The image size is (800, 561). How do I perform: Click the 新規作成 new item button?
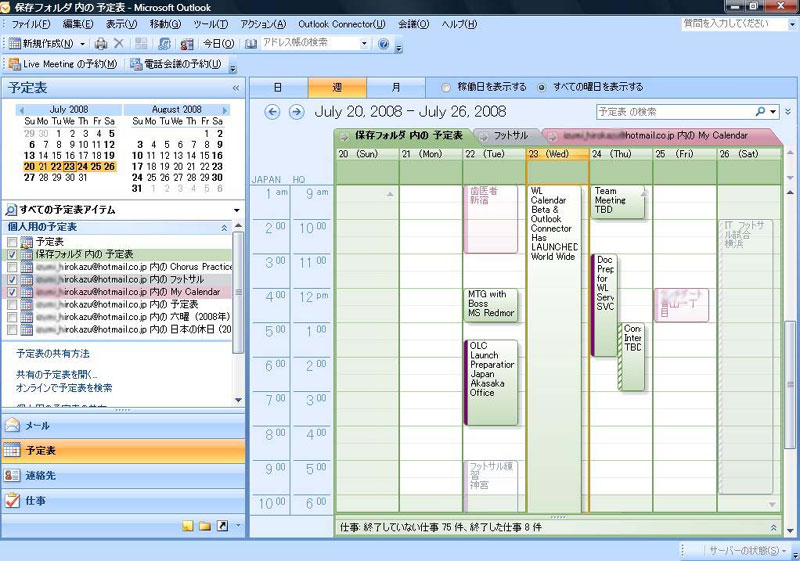click(42, 43)
